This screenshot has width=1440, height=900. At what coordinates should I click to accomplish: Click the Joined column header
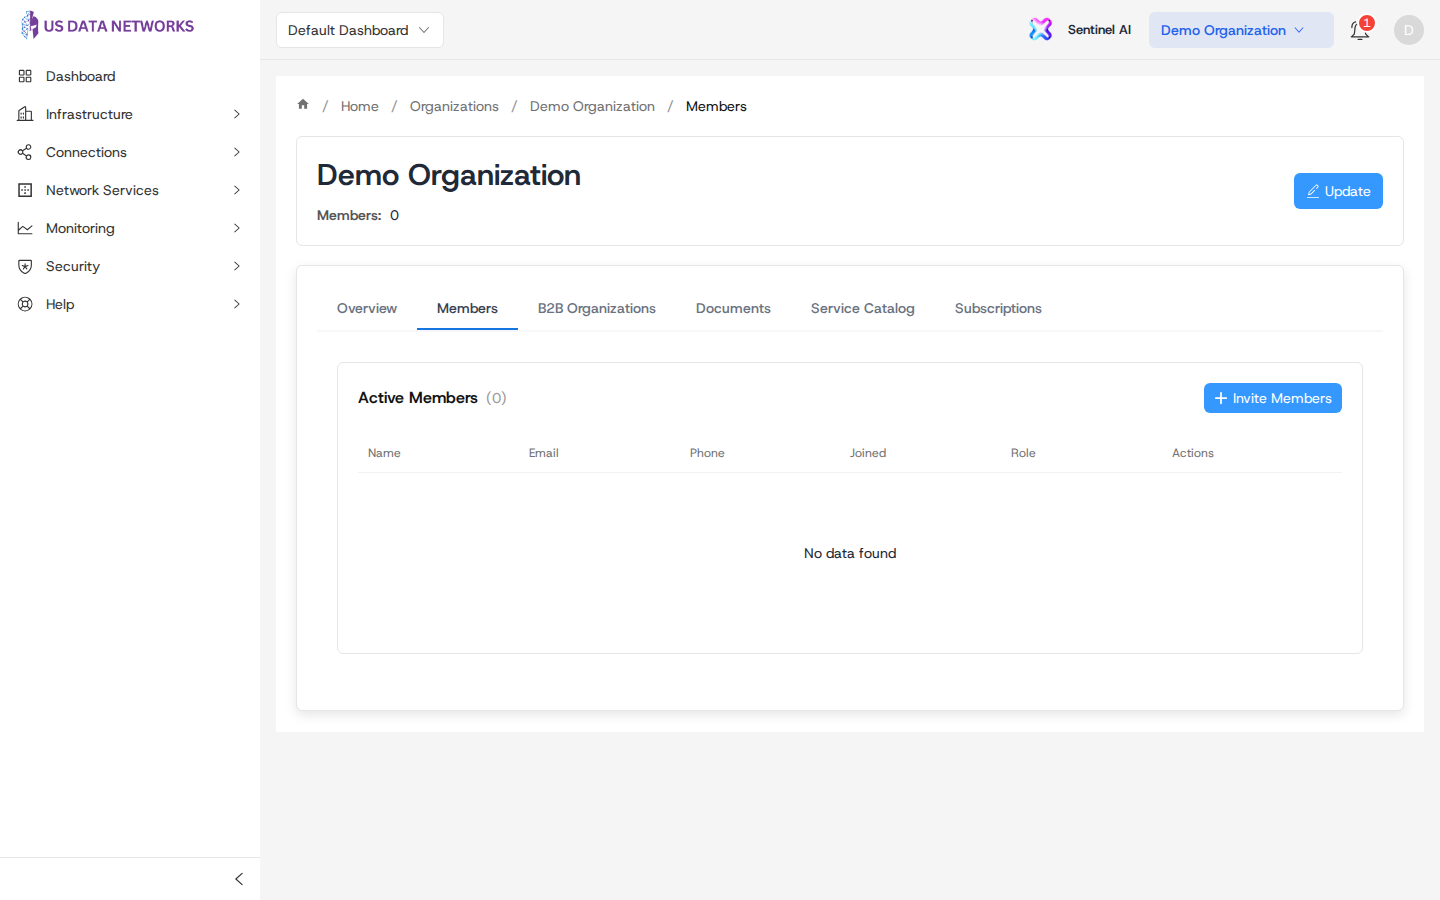tap(868, 453)
